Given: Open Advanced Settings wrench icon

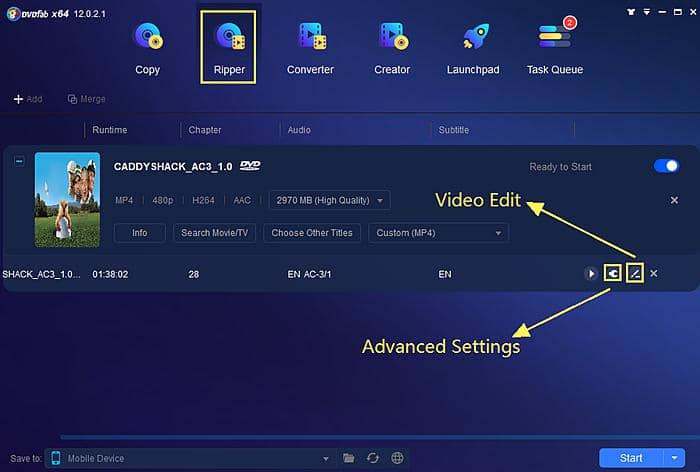Looking at the screenshot, I should coord(612,273).
